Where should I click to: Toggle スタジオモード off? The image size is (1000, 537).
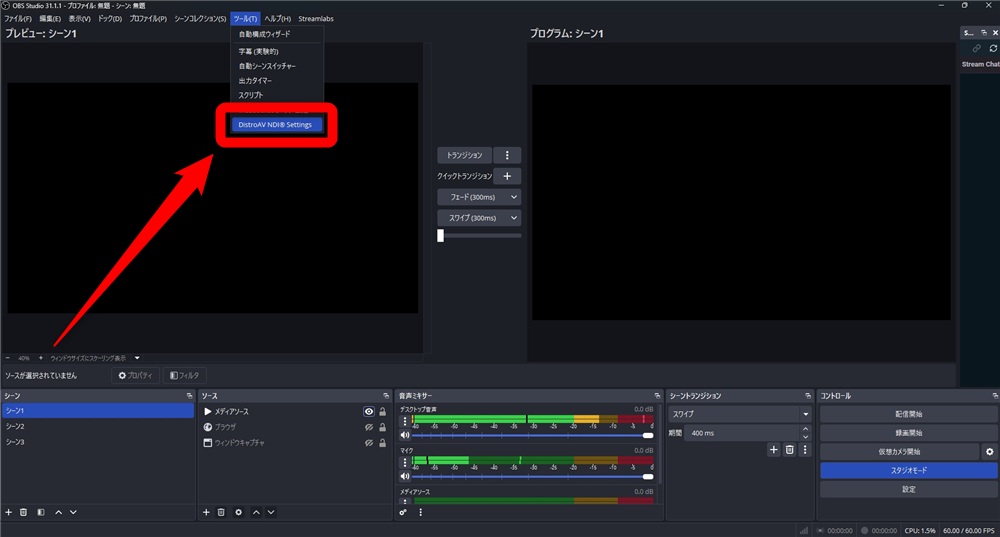[x=908, y=470]
